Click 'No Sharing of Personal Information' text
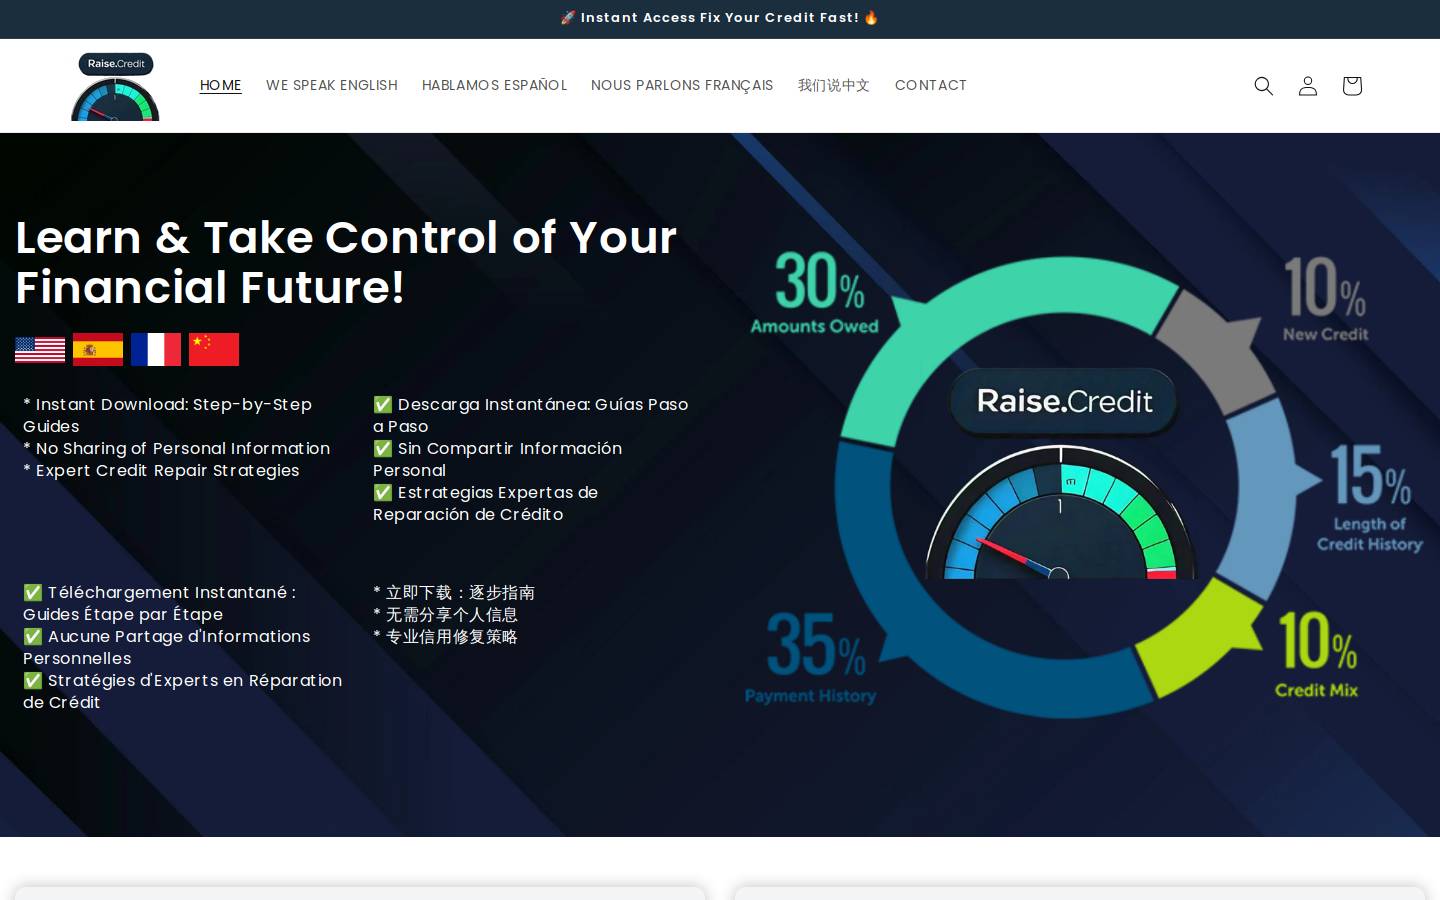The image size is (1440, 900). point(177,448)
